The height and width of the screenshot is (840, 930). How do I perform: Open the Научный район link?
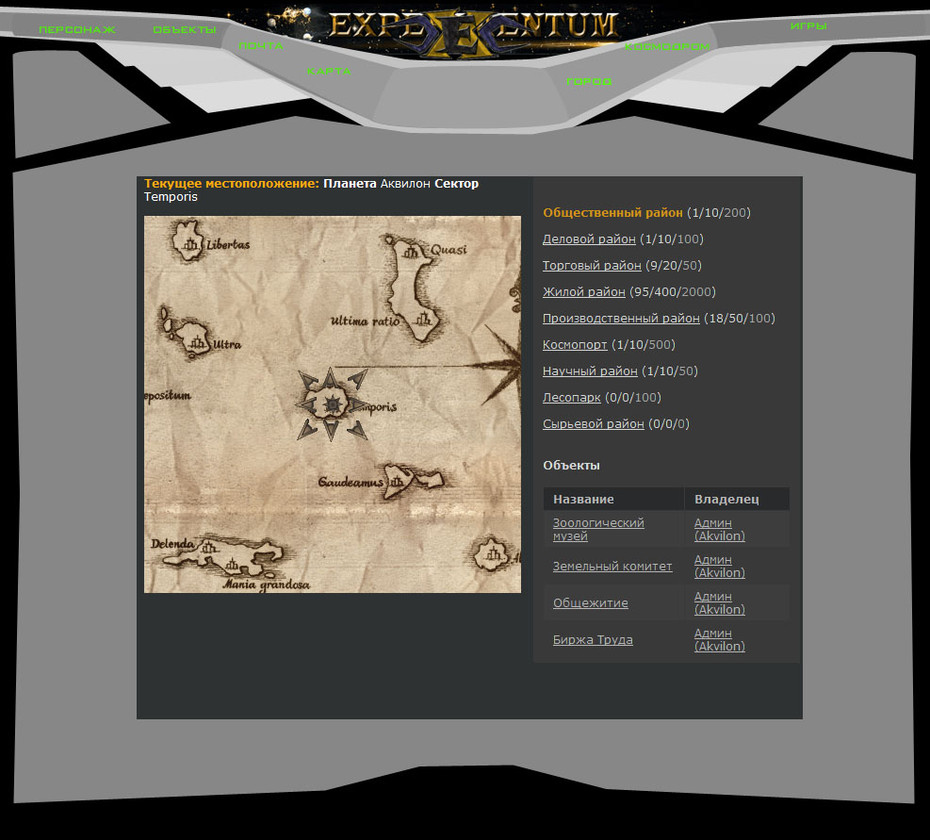590,371
